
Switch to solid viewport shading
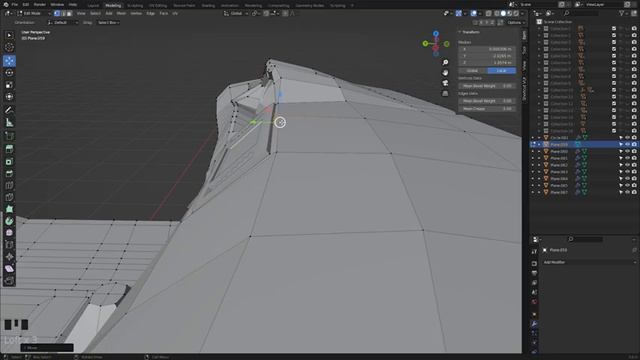tap(503, 13)
